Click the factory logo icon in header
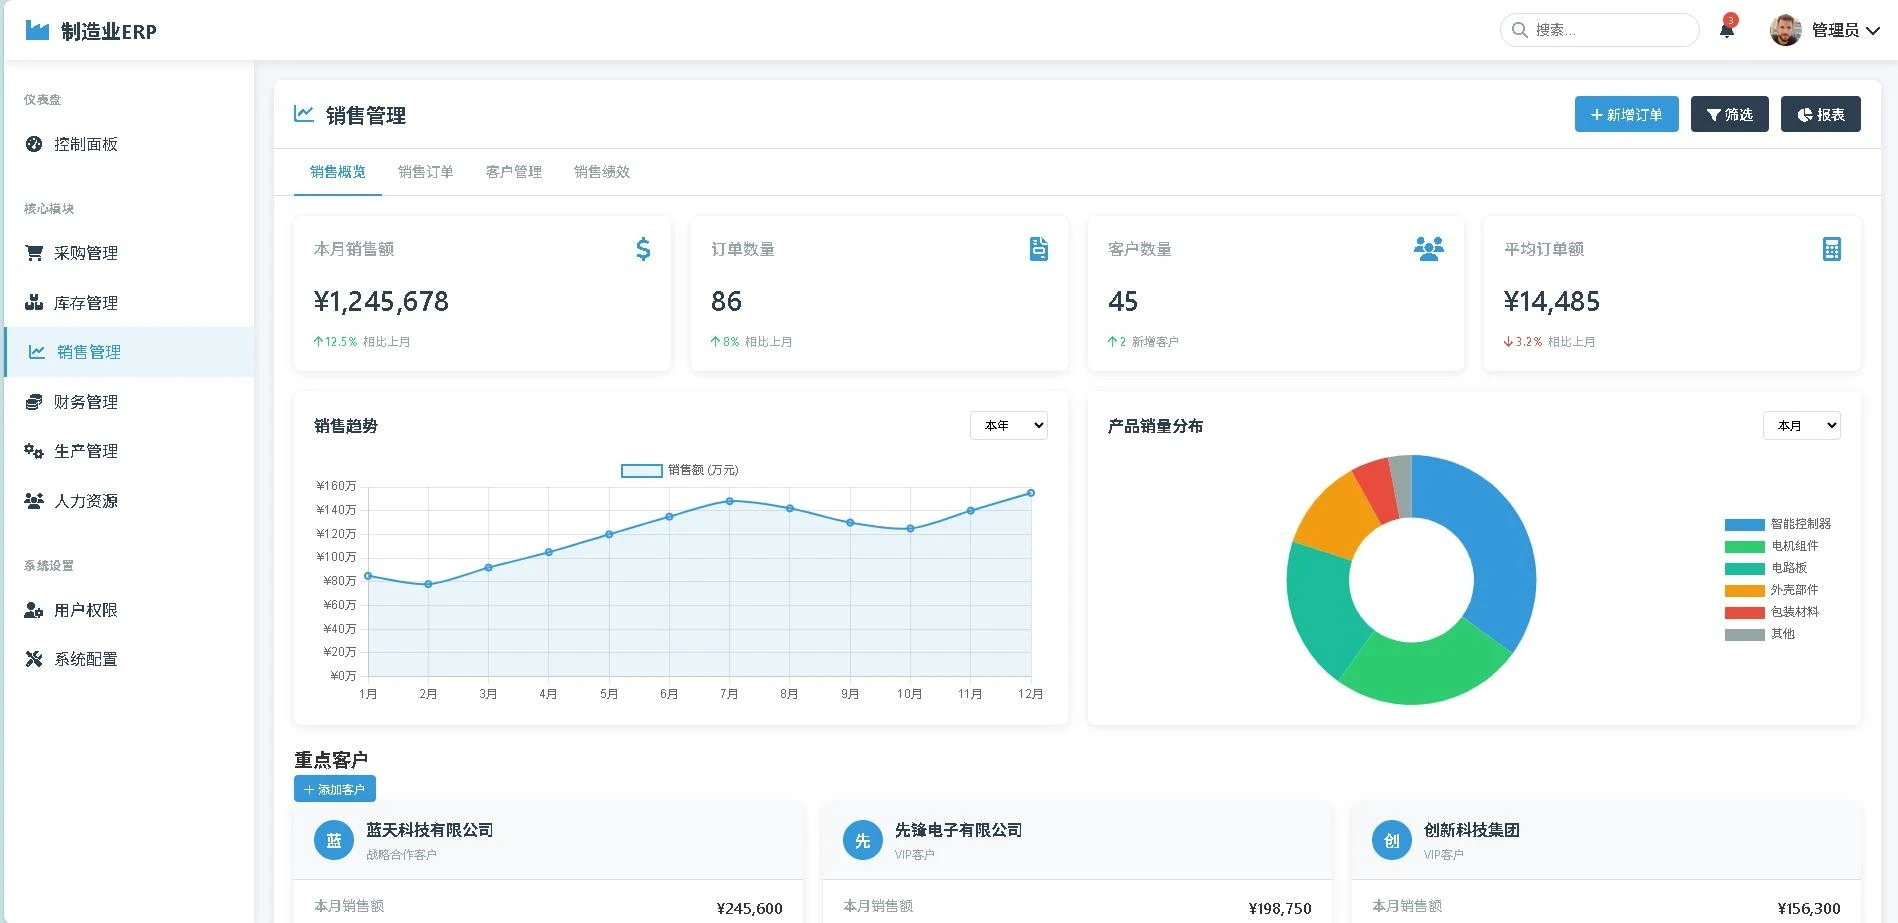This screenshot has width=1898, height=923. (37, 30)
